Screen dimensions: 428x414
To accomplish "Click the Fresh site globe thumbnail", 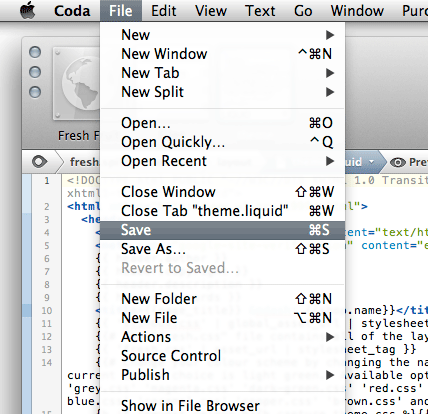I will pyautogui.click(x=77, y=83).
